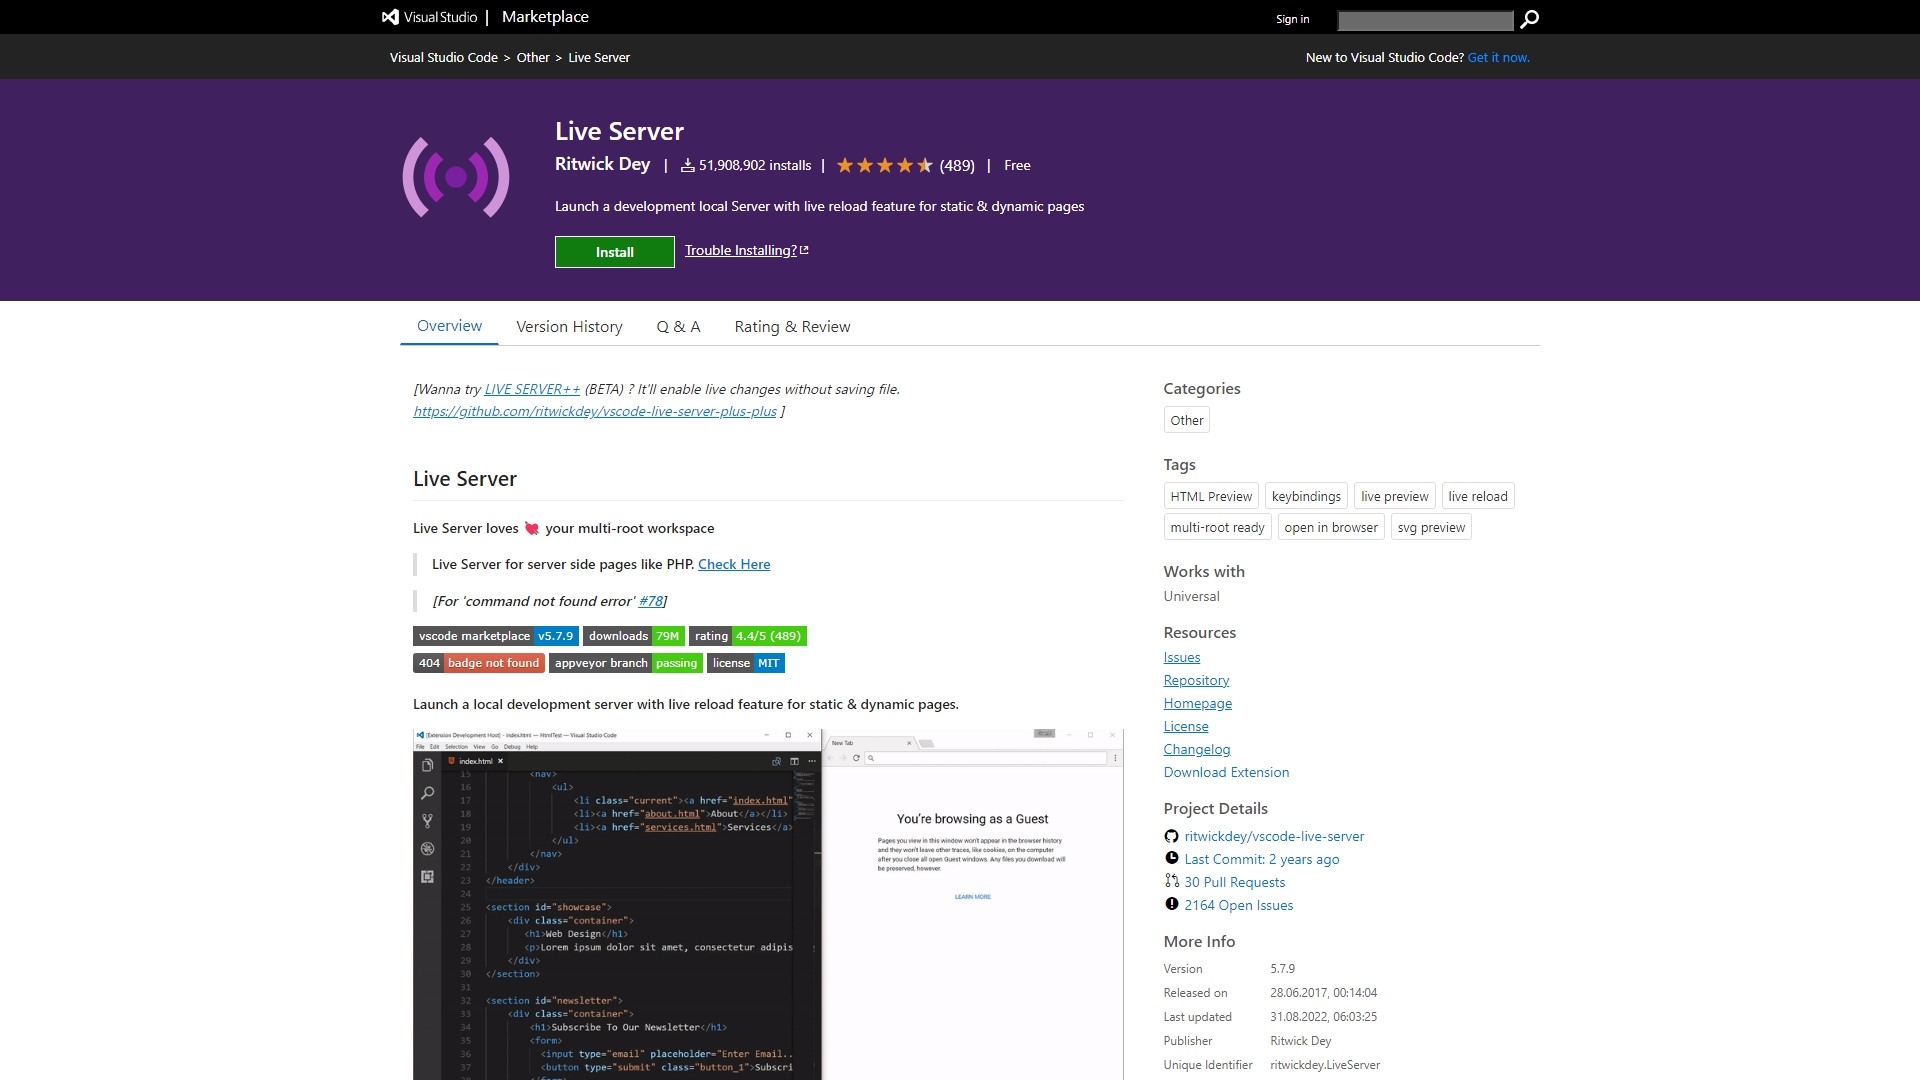Click the 404 badge not found badge

[x=479, y=663]
